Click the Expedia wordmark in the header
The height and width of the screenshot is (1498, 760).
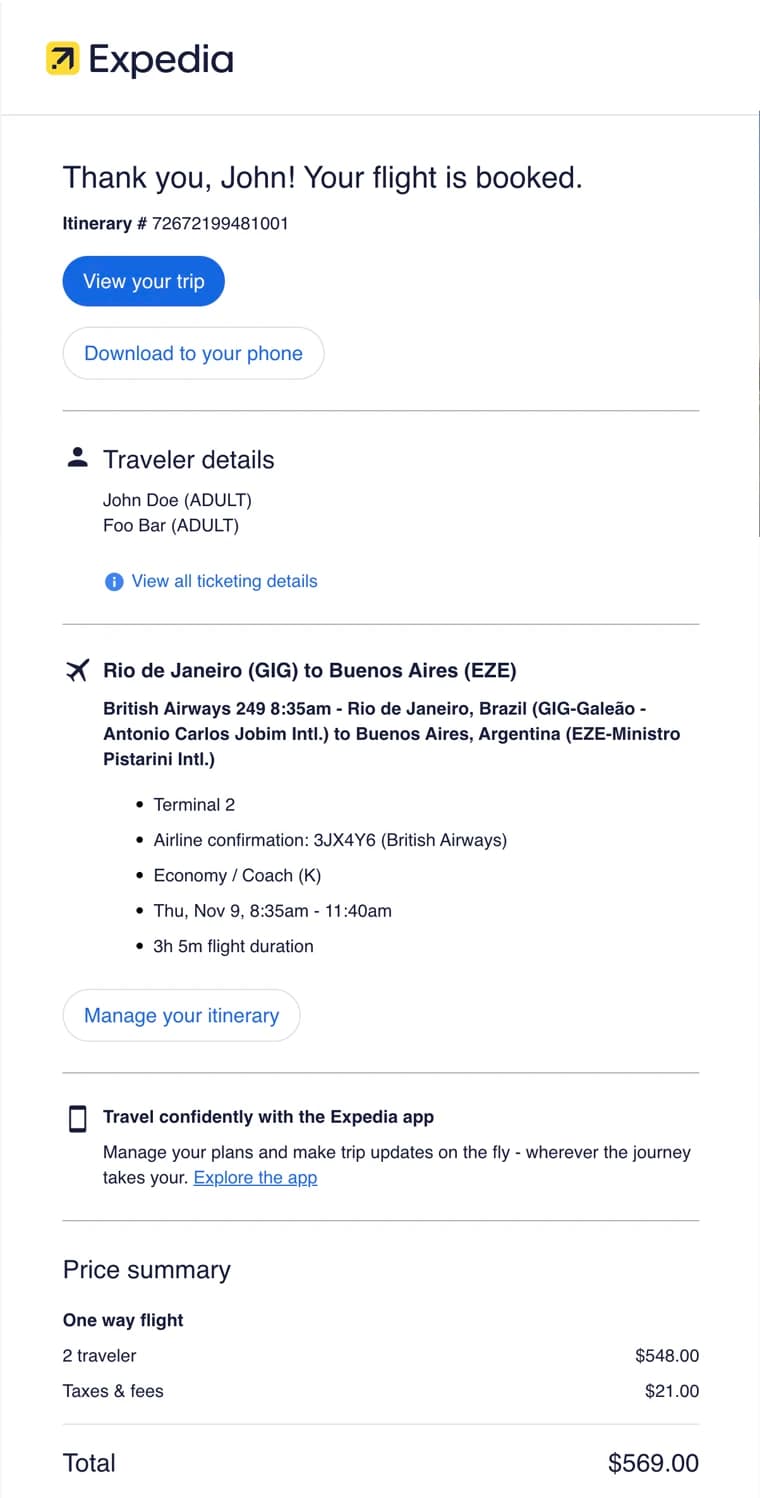click(x=160, y=60)
